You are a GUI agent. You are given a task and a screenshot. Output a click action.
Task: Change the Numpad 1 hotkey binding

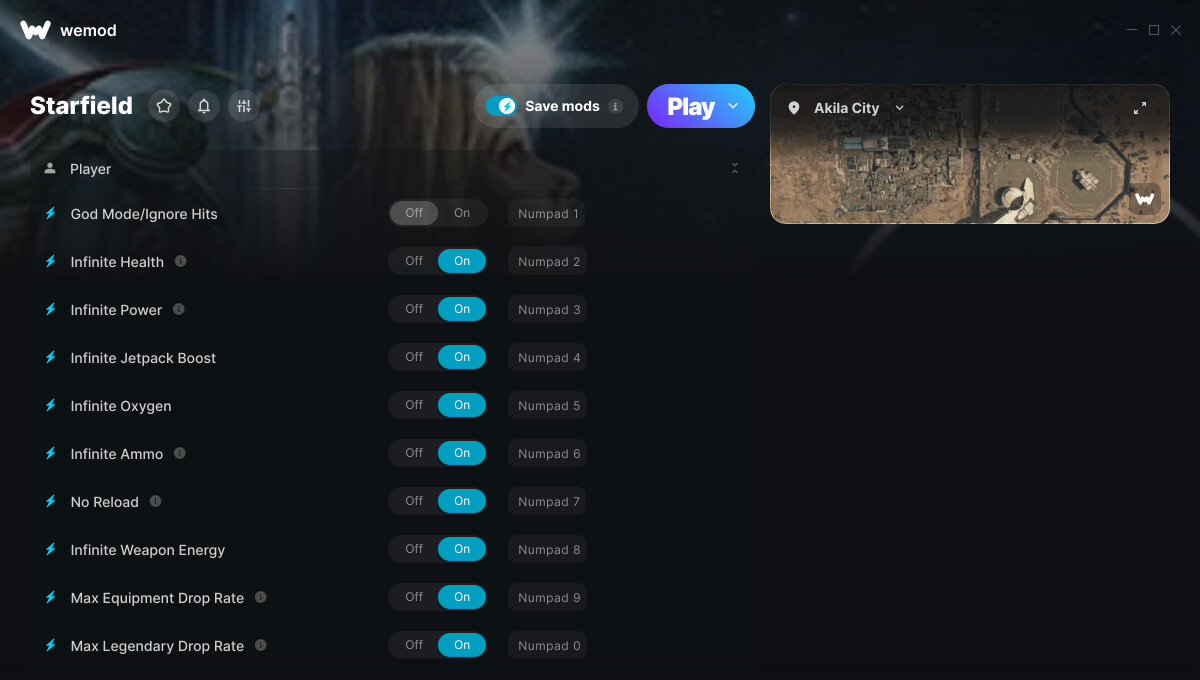click(x=547, y=214)
